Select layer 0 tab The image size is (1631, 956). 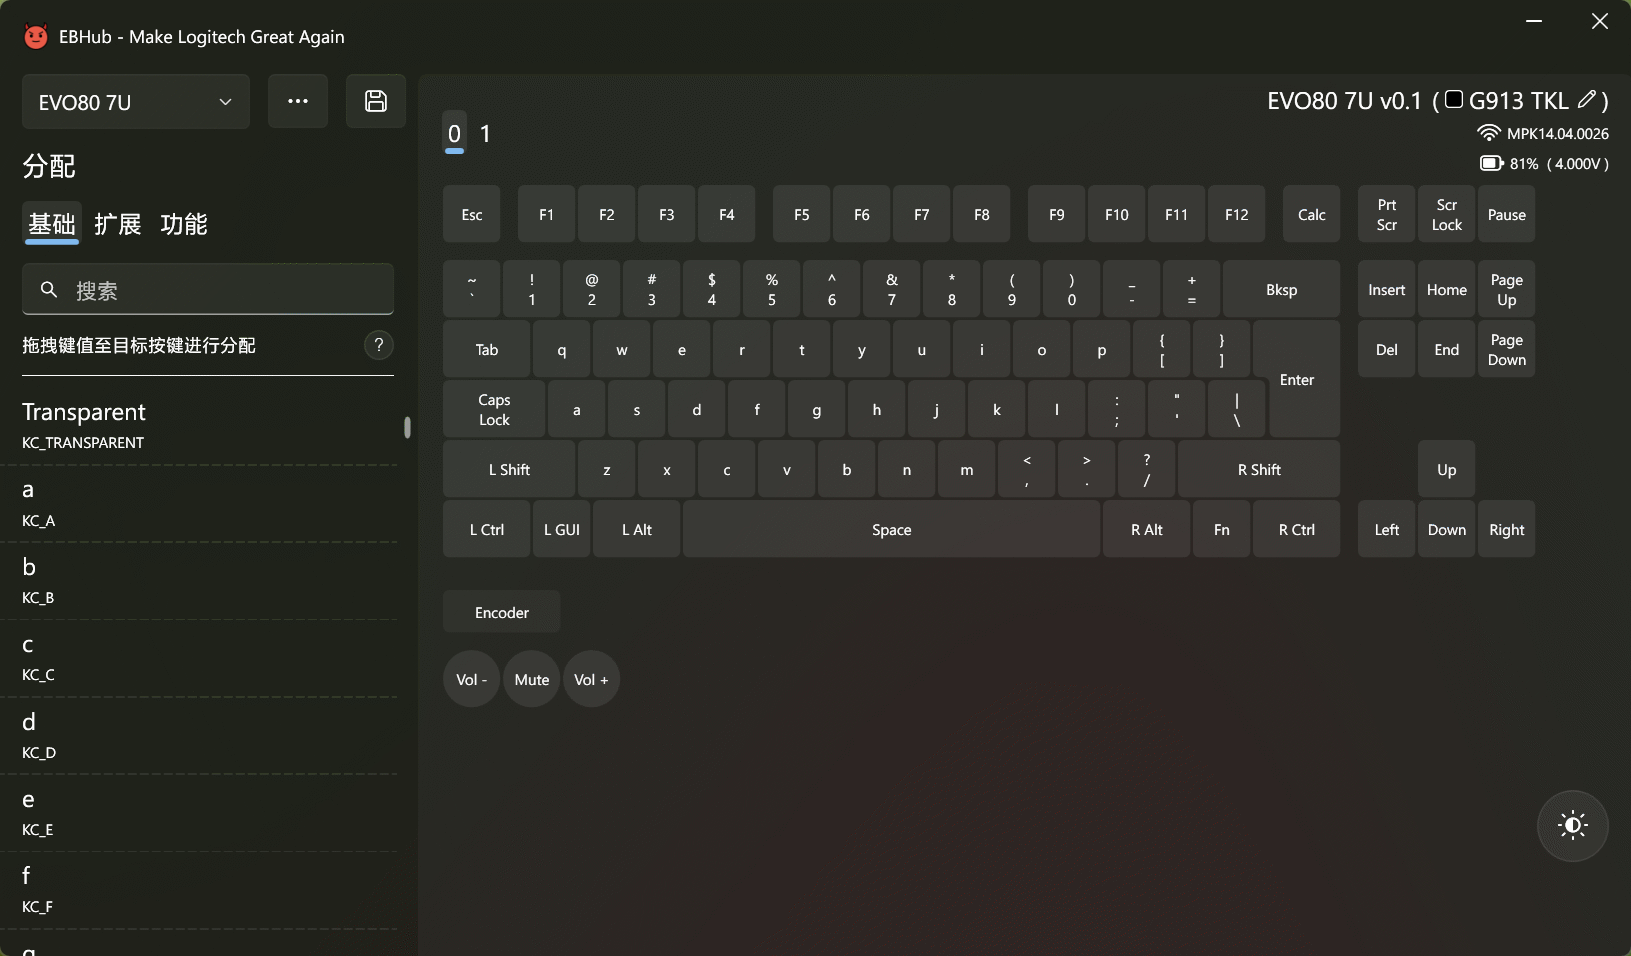454,134
